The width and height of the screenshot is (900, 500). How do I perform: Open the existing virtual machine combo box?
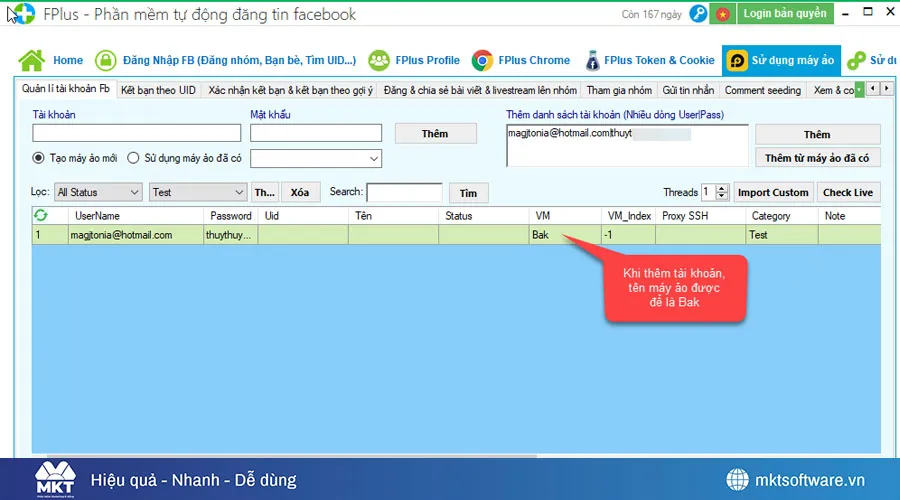pyautogui.click(x=316, y=158)
